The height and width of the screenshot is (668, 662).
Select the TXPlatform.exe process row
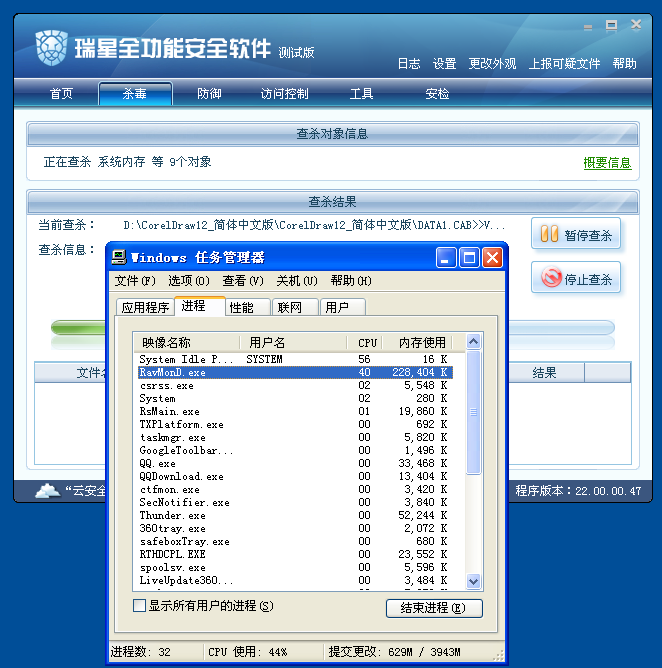tap(295, 424)
